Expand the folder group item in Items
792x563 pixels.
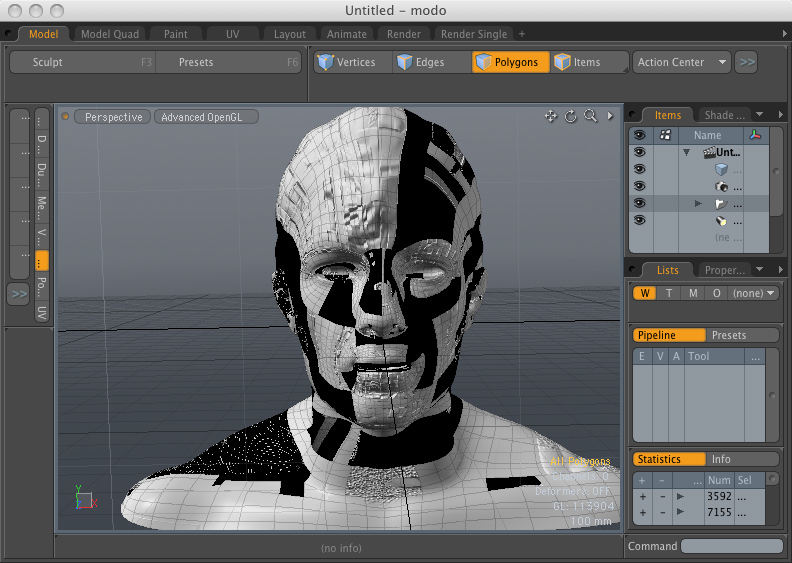click(698, 204)
